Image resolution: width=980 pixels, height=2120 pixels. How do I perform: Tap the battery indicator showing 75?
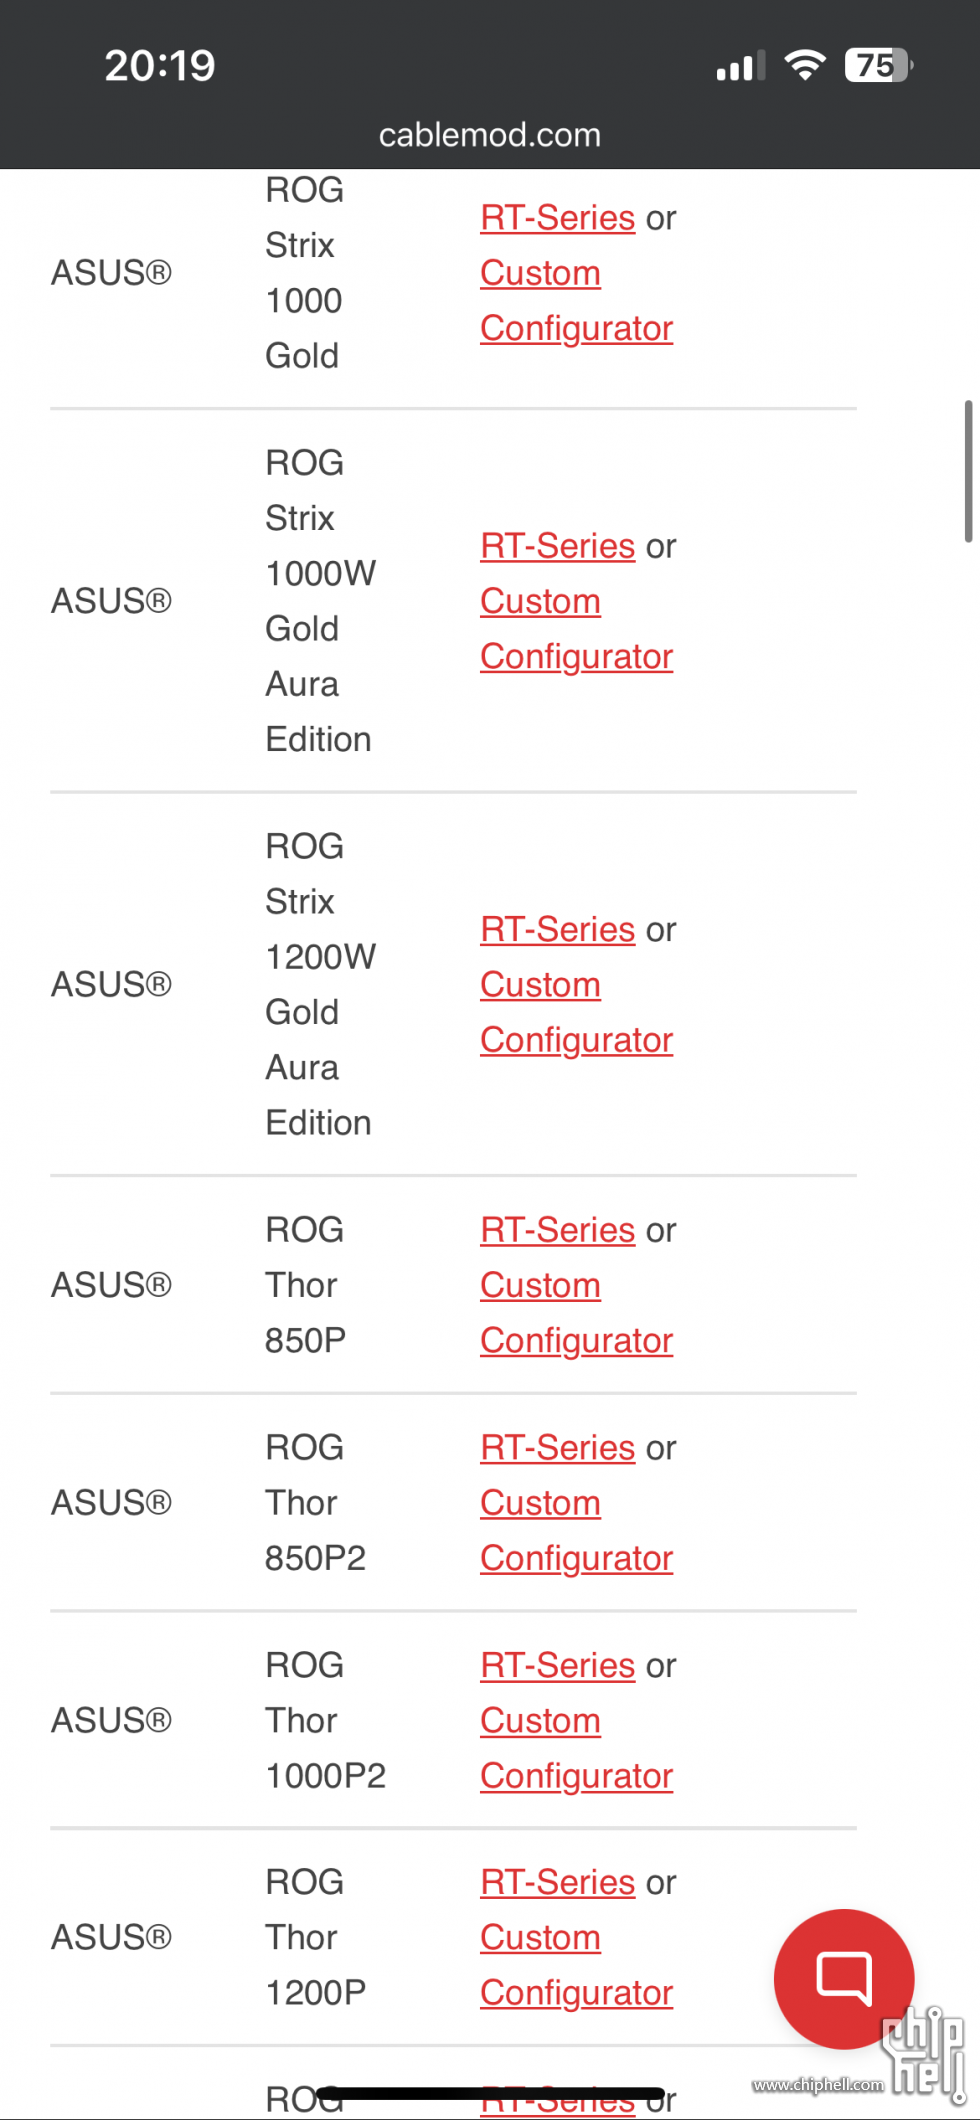[x=879, y=65]
